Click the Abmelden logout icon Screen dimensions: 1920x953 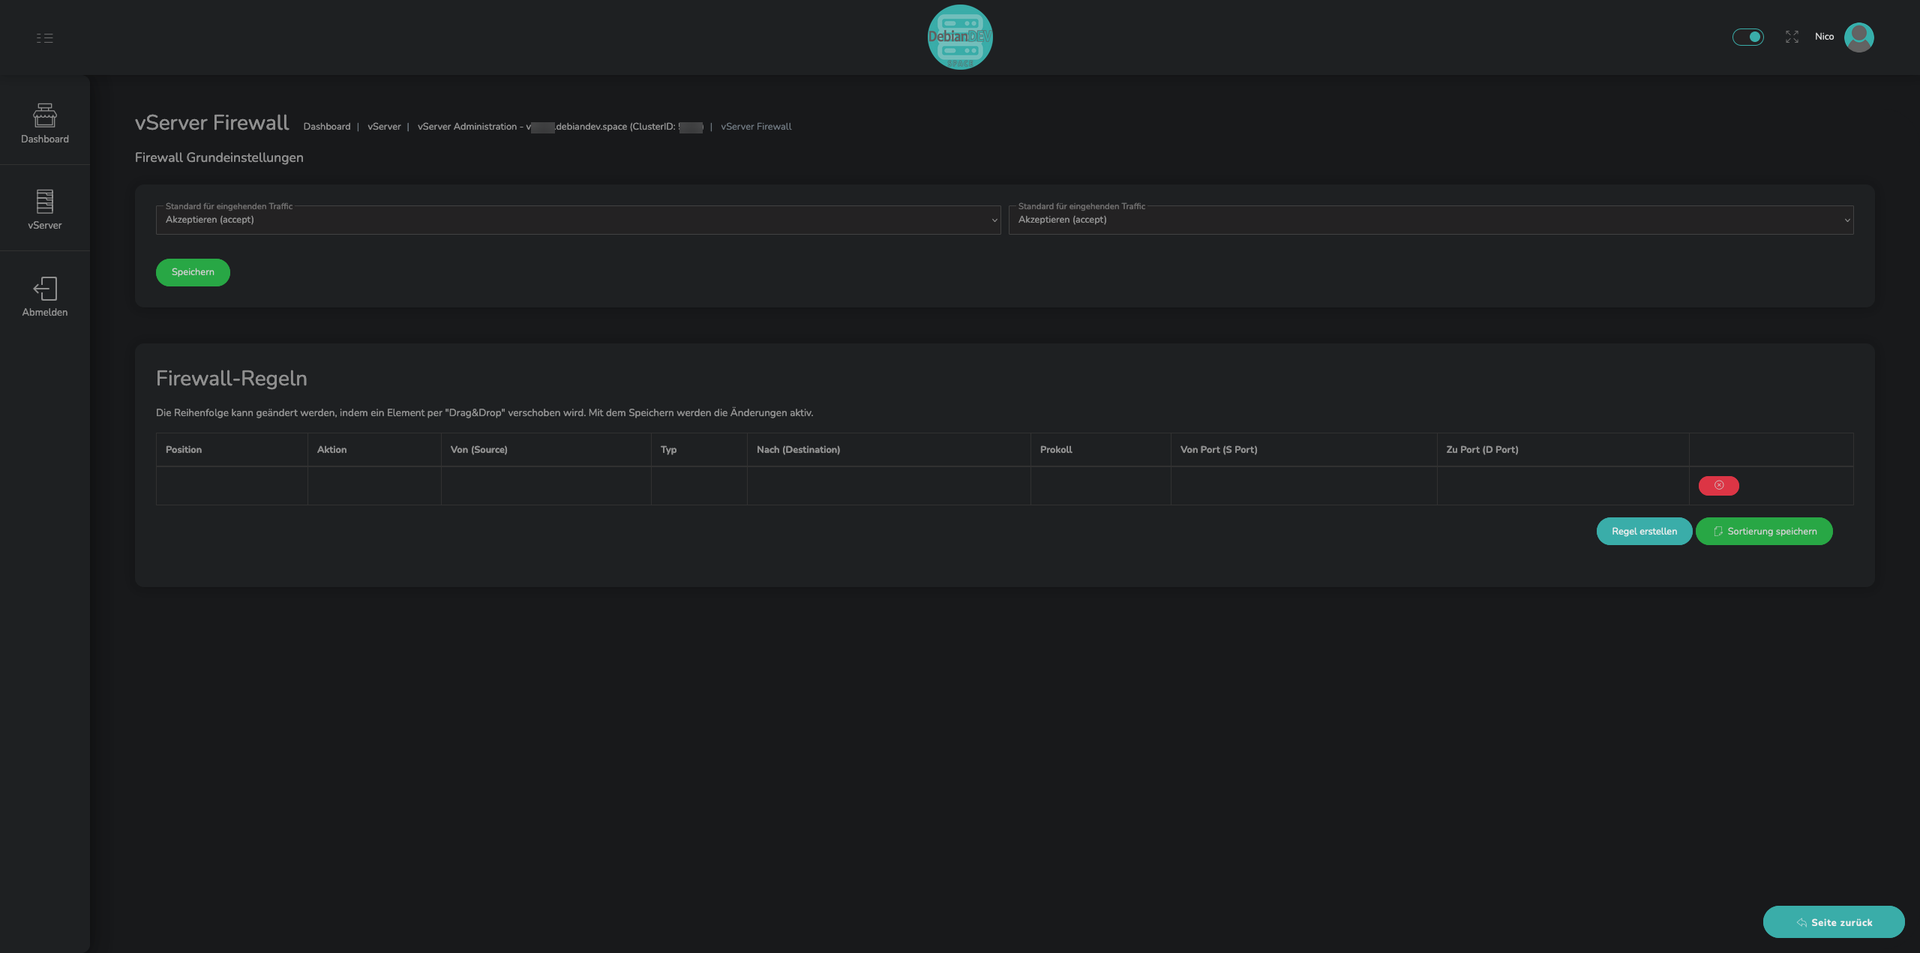coord(45,289)
